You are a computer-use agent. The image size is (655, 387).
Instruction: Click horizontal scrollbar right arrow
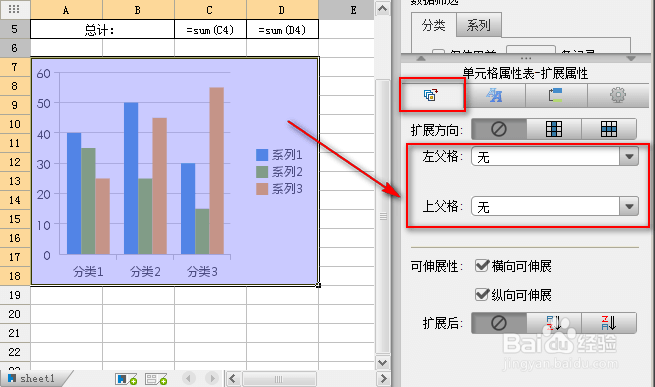pos(383,379)
